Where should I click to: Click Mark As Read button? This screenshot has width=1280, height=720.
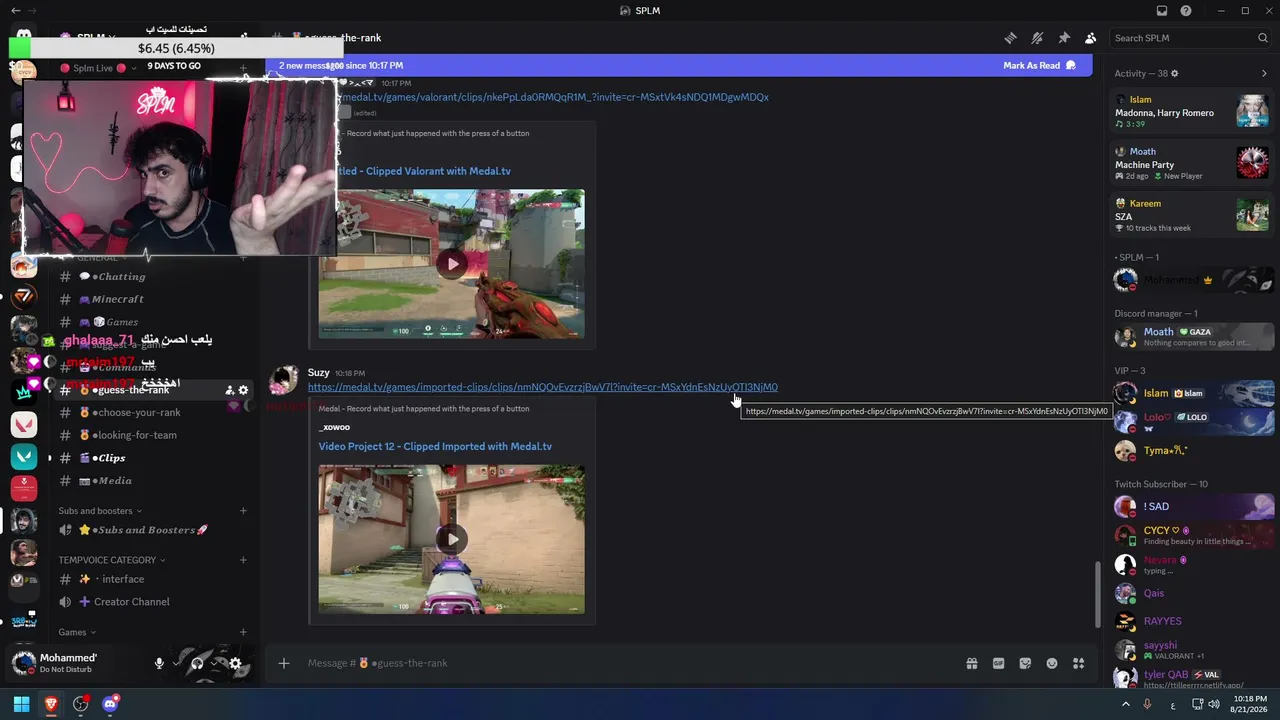tap(1040, 65)
